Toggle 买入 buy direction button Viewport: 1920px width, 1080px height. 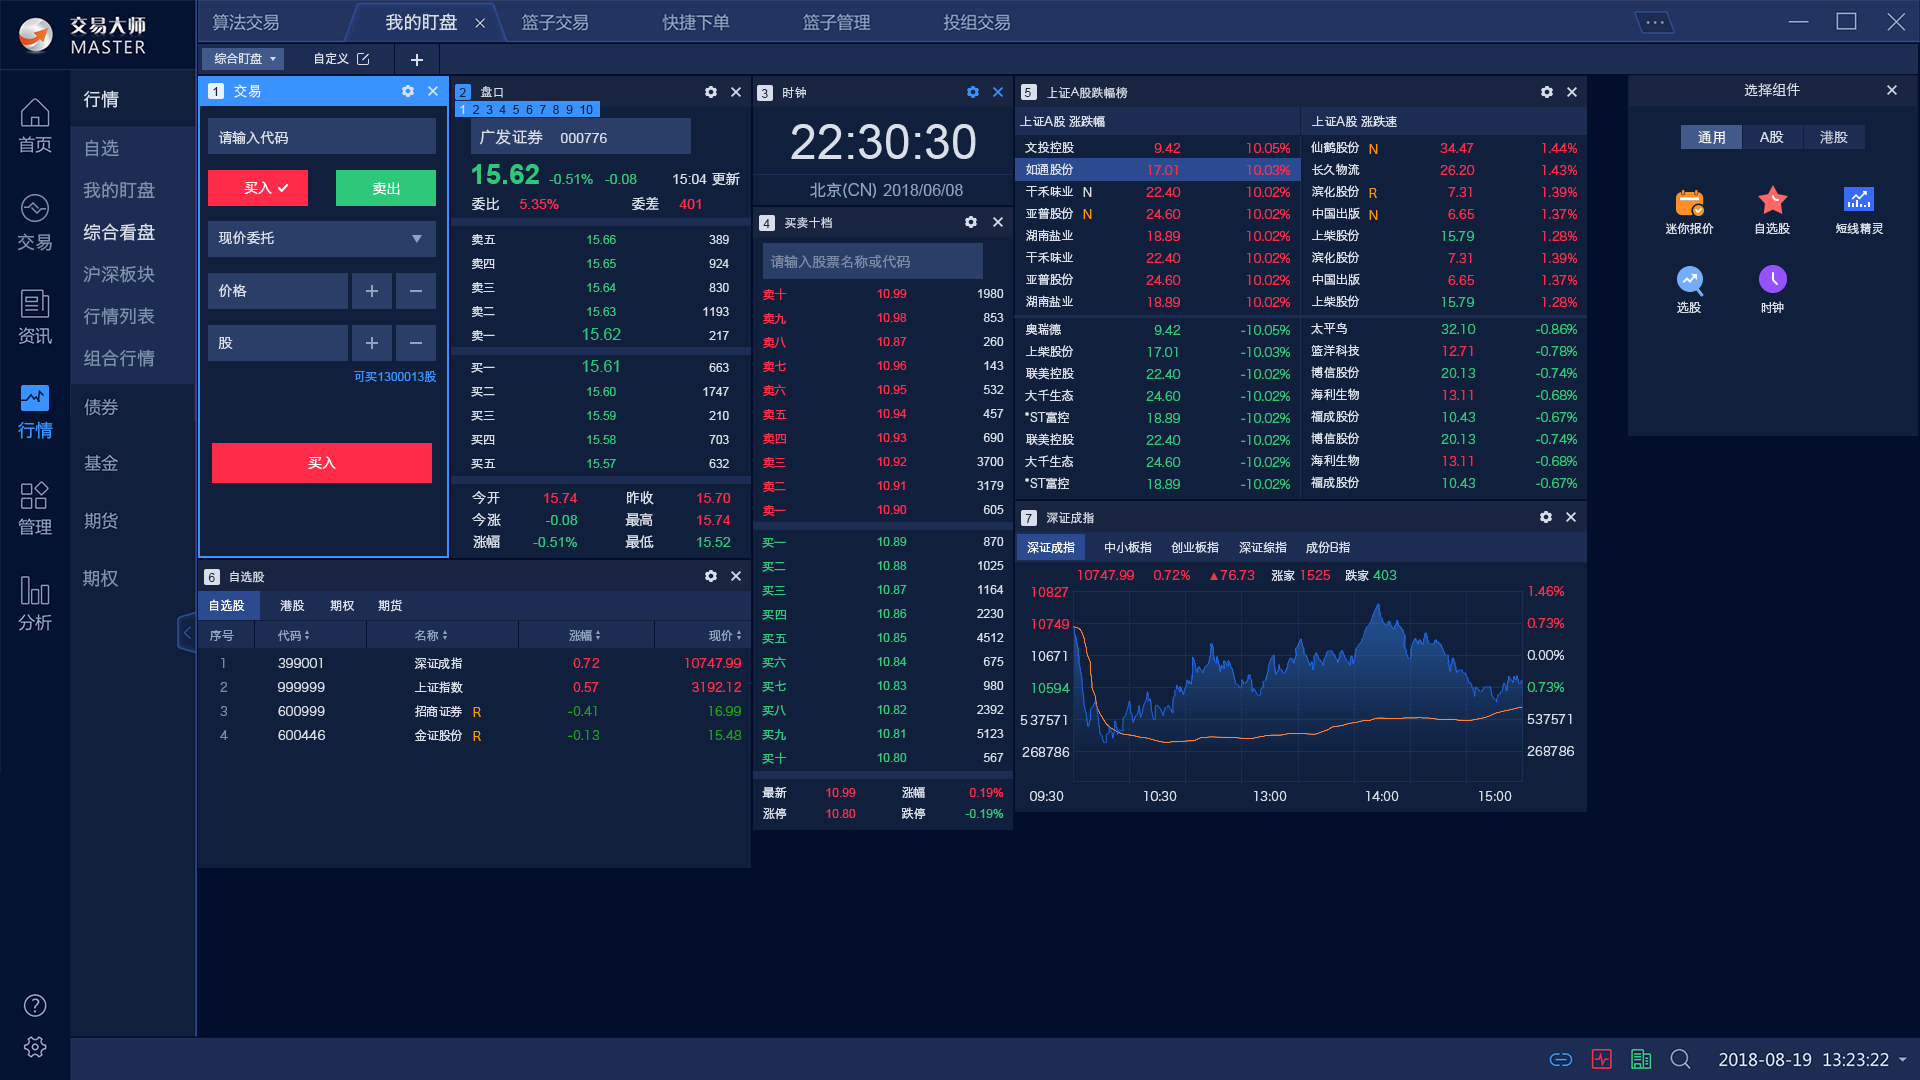[258, 188]
